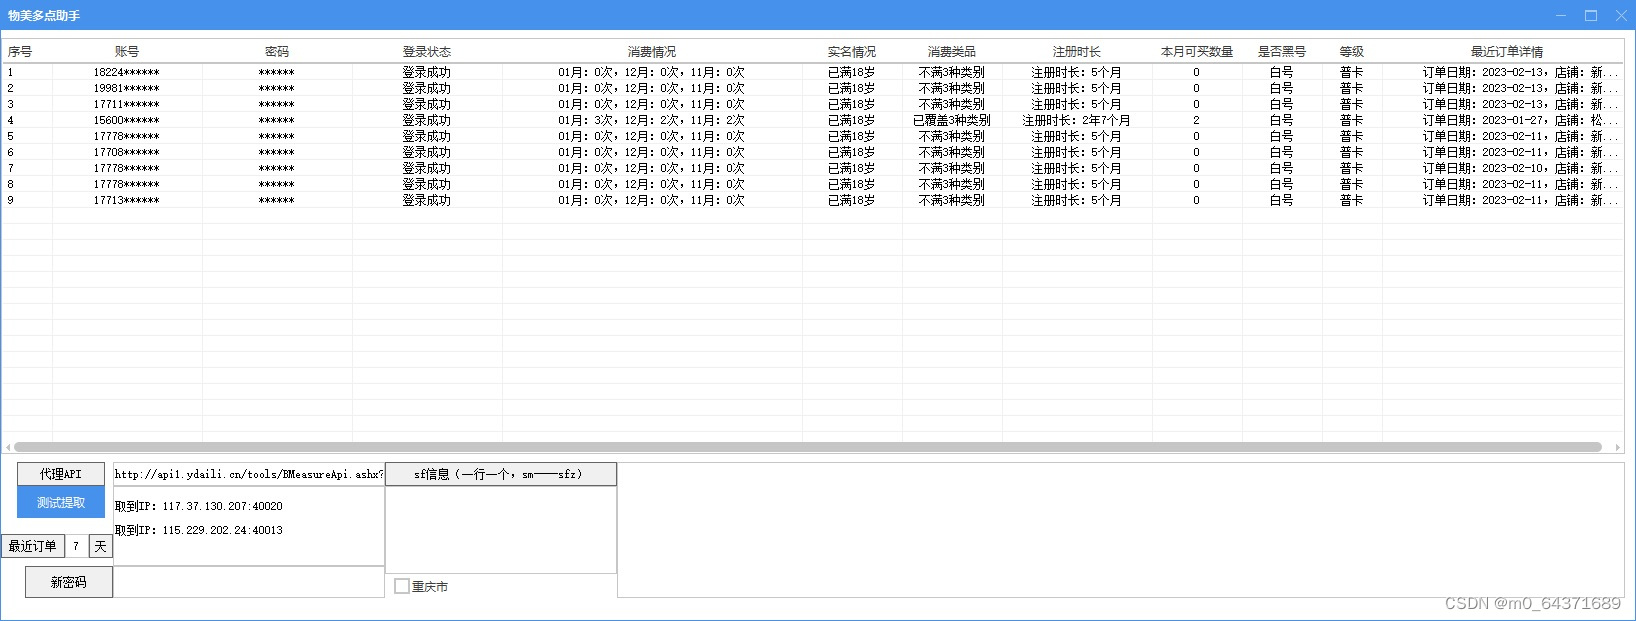Sort by the 消费情况 column header

[x=652, y=52]
